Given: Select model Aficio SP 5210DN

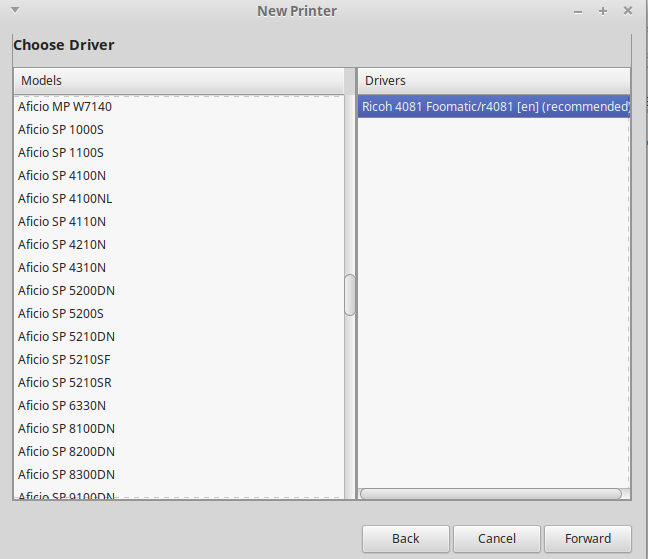Looking at the screenshot, I should (179, 337).
